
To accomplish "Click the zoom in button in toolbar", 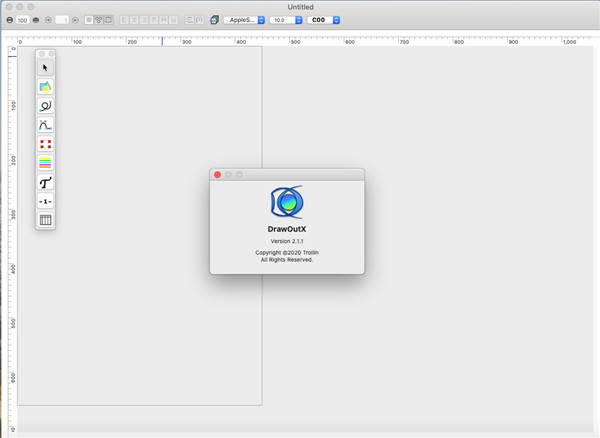I will [37, 20].
